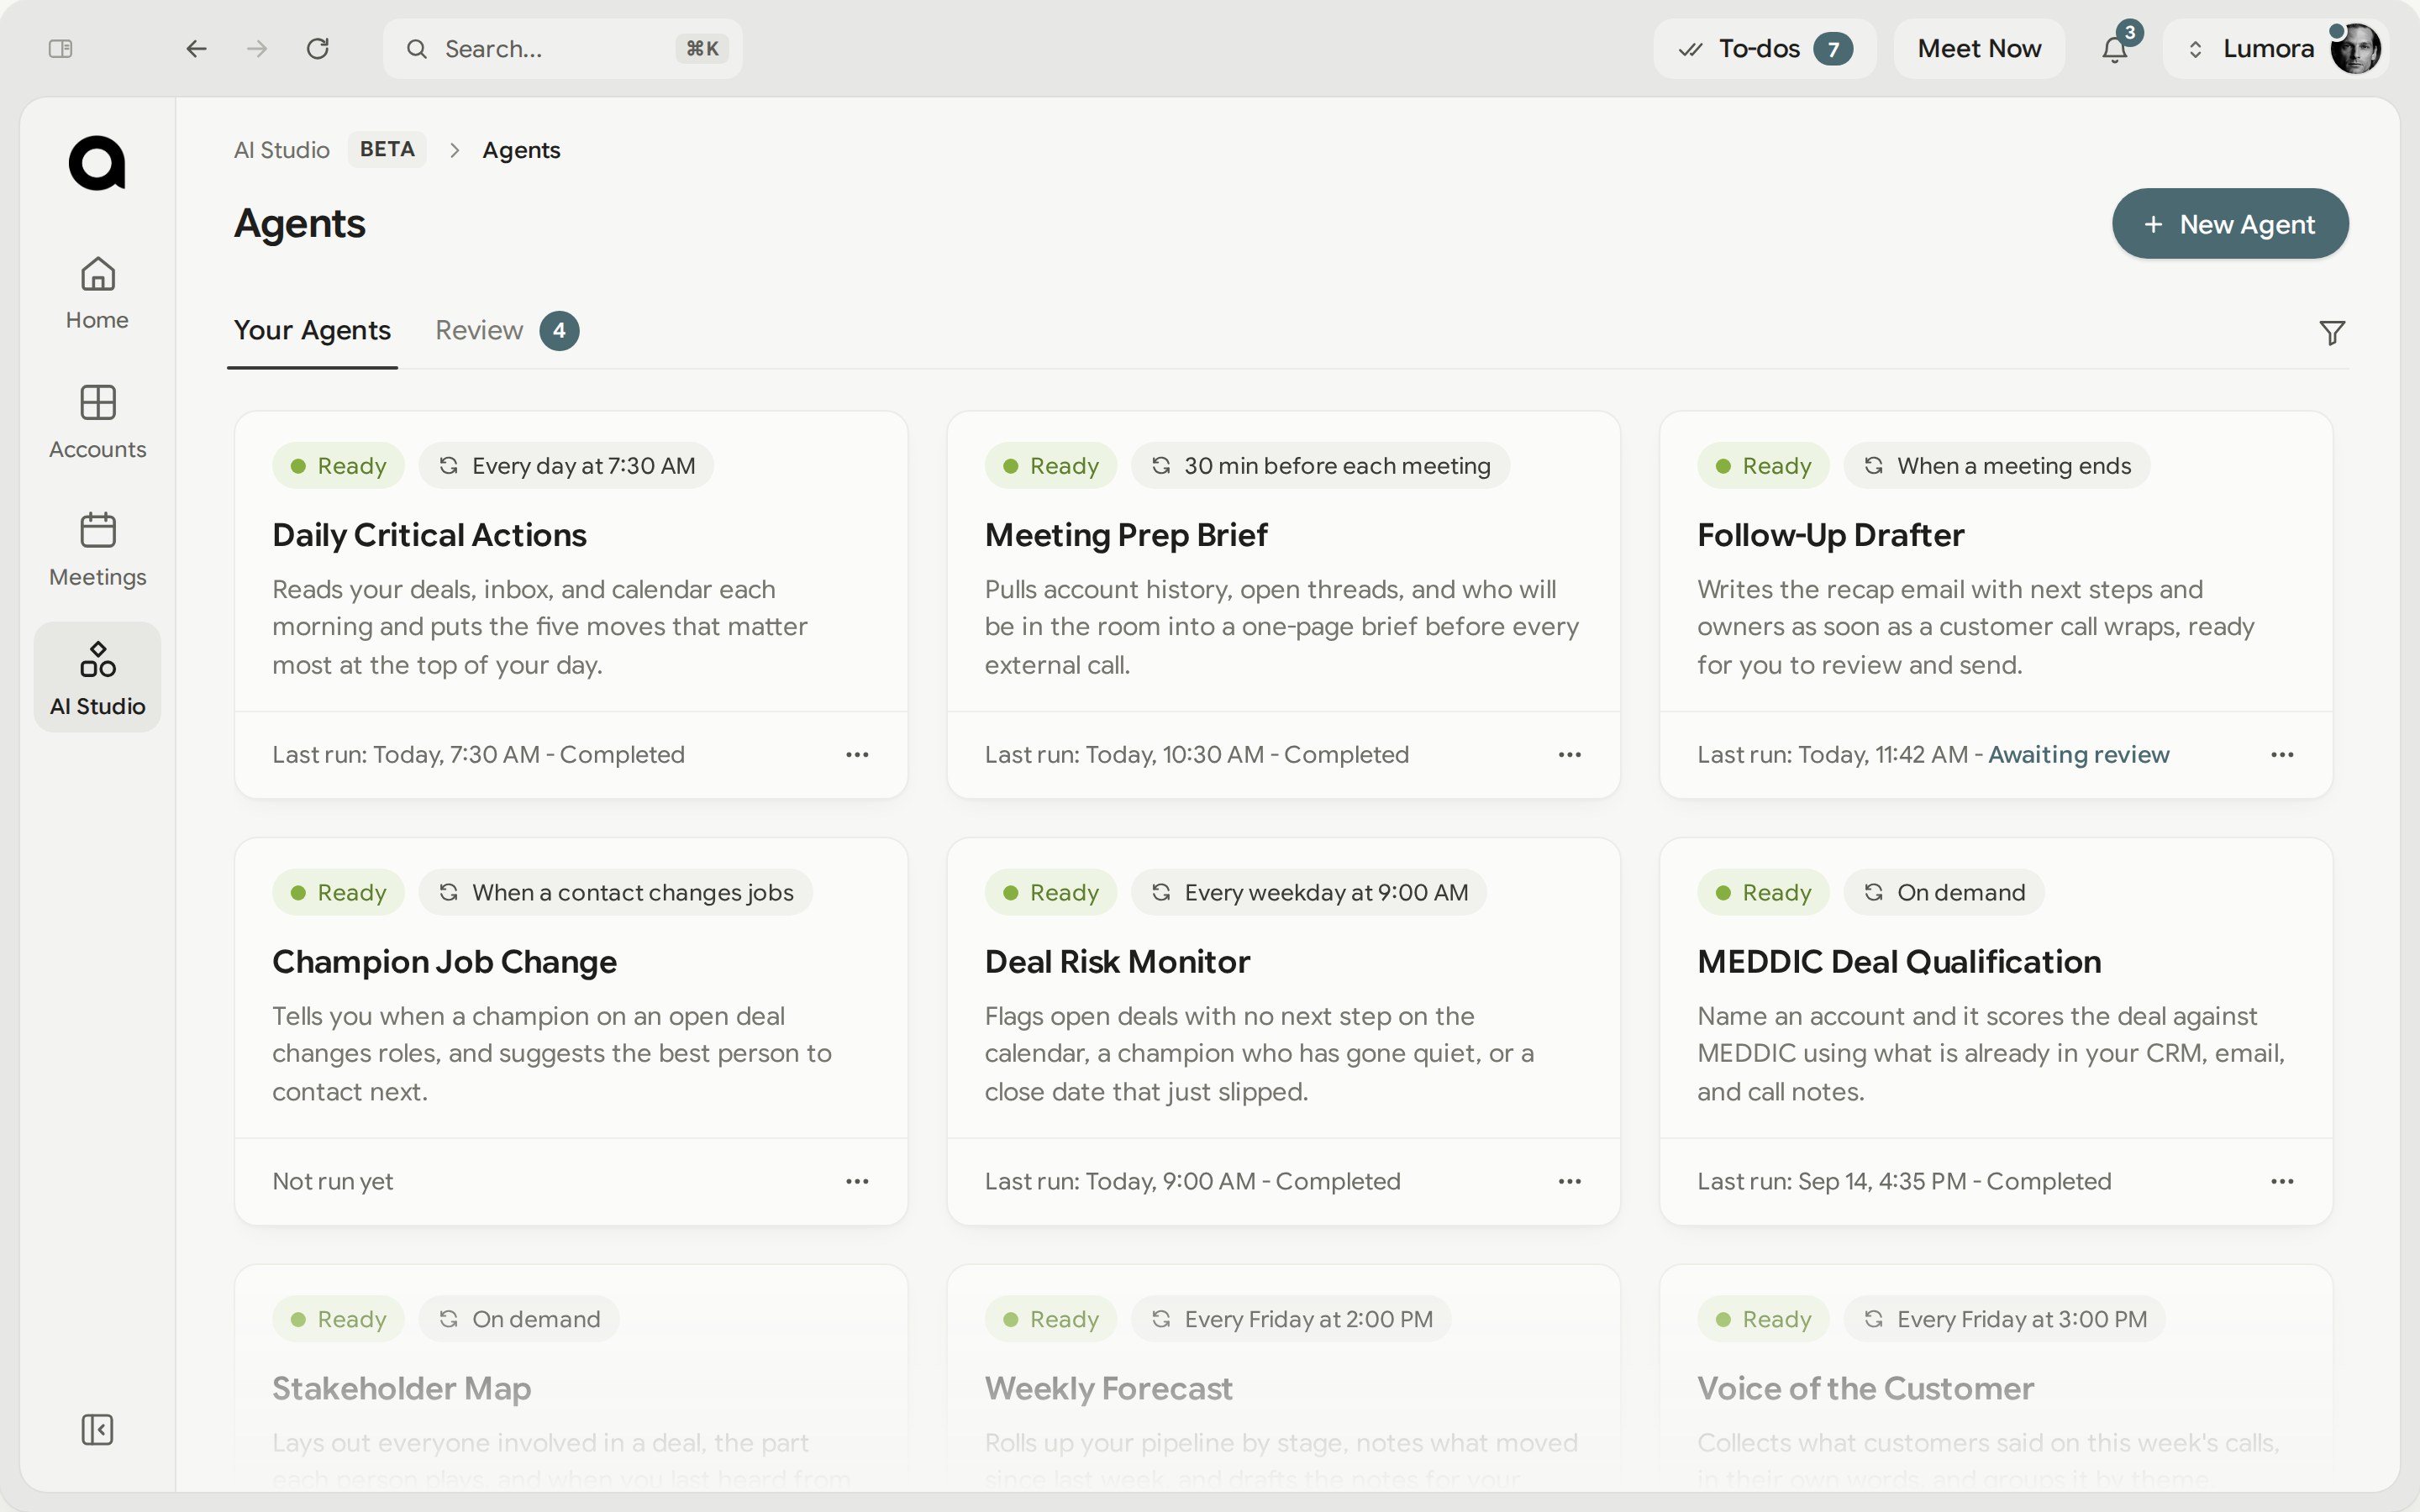Open the filter funnel icon
Image resolution: width=2420 pixels, height=1512 pixels.
point(2332,333)
